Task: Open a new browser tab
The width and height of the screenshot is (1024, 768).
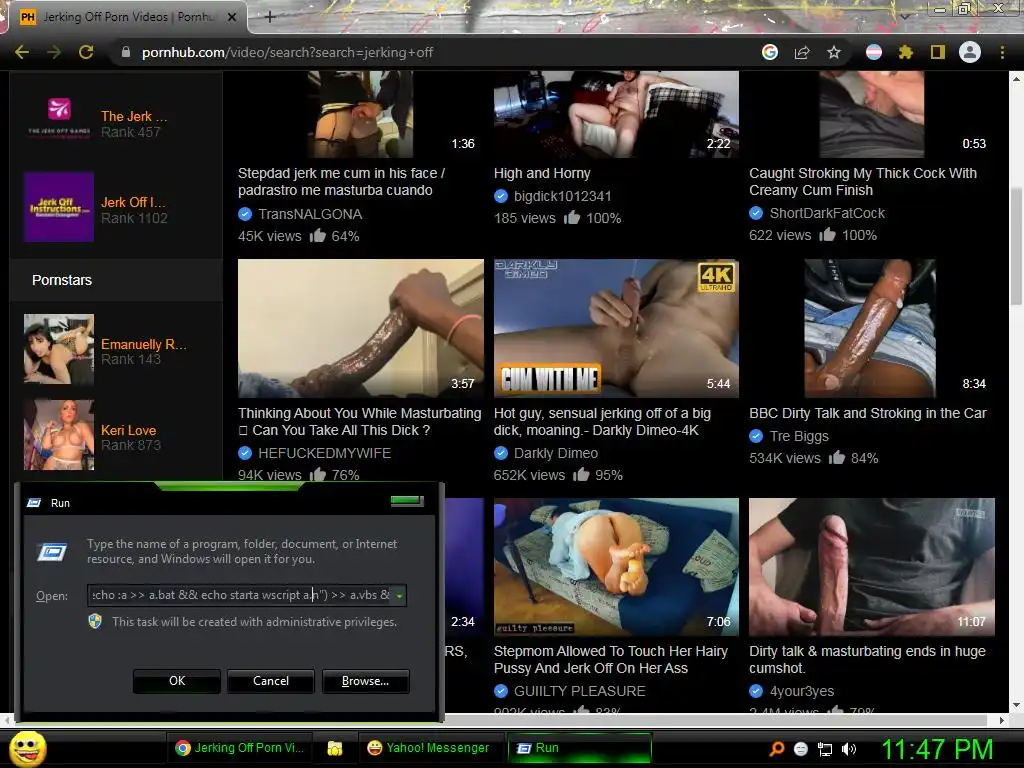Action: 270,17
